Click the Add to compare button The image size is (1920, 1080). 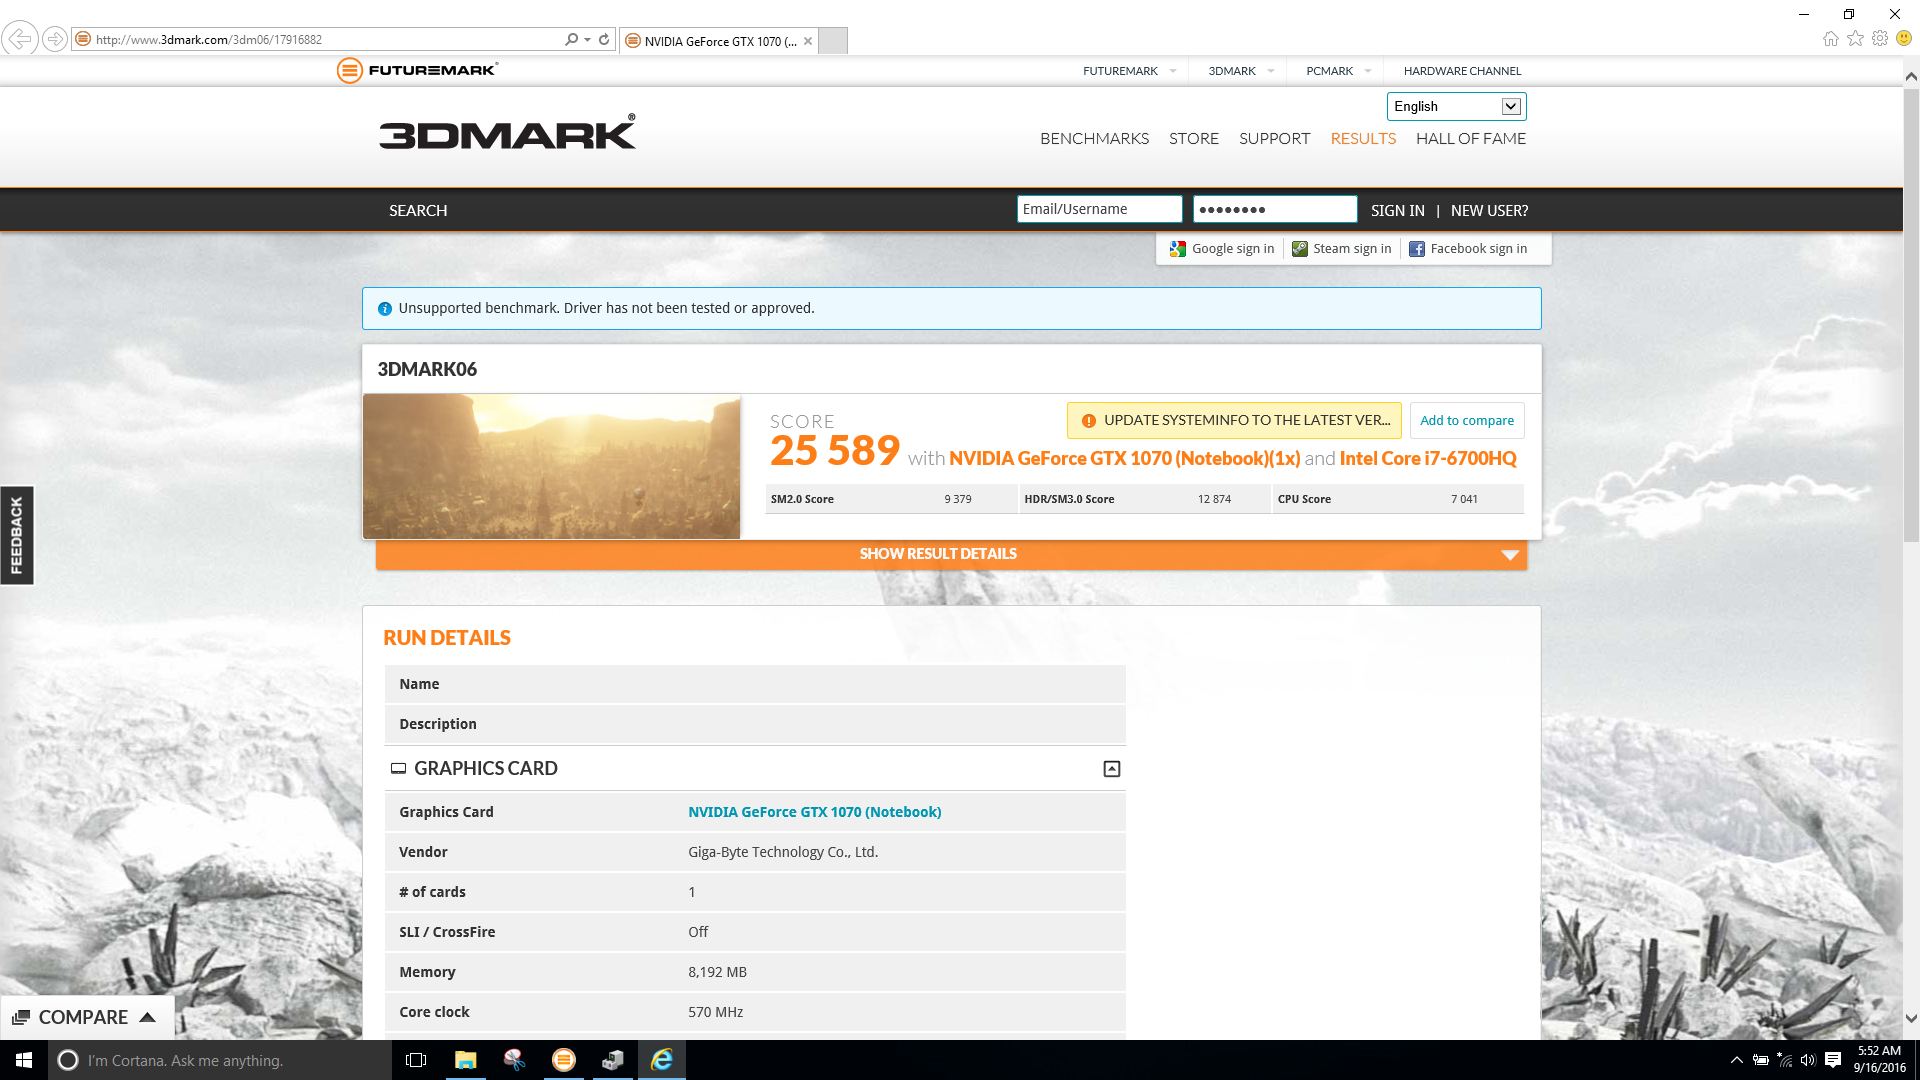coord(1466,421)
